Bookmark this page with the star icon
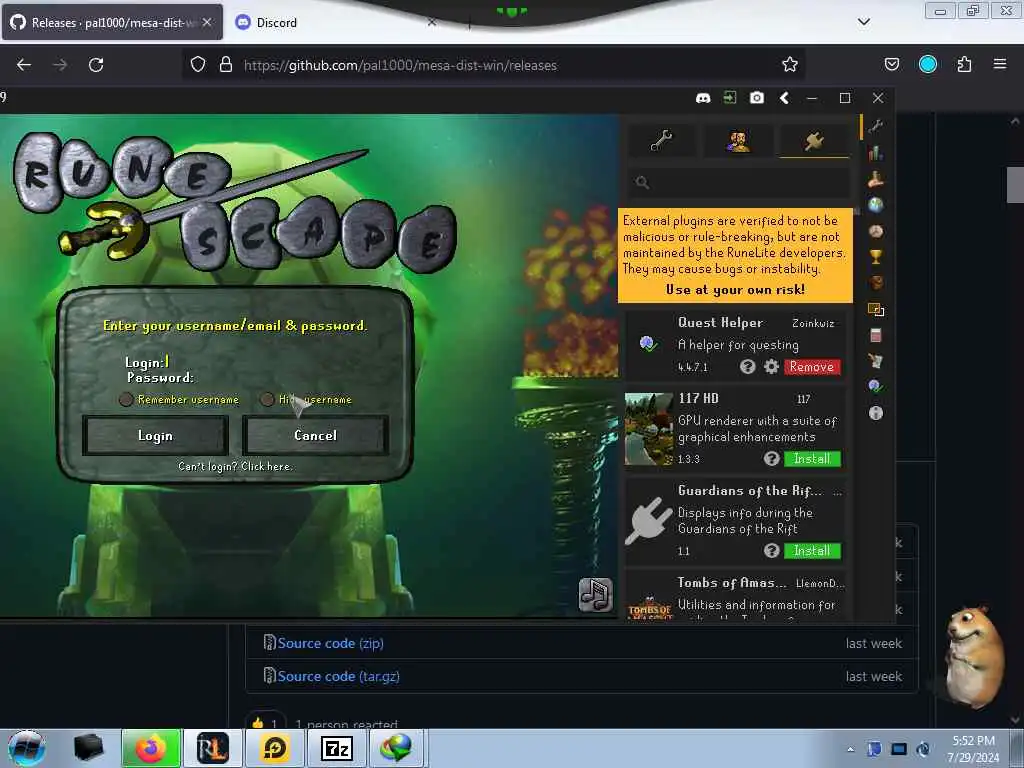Viewport: 1024px width, 768px height. [790, 64]
